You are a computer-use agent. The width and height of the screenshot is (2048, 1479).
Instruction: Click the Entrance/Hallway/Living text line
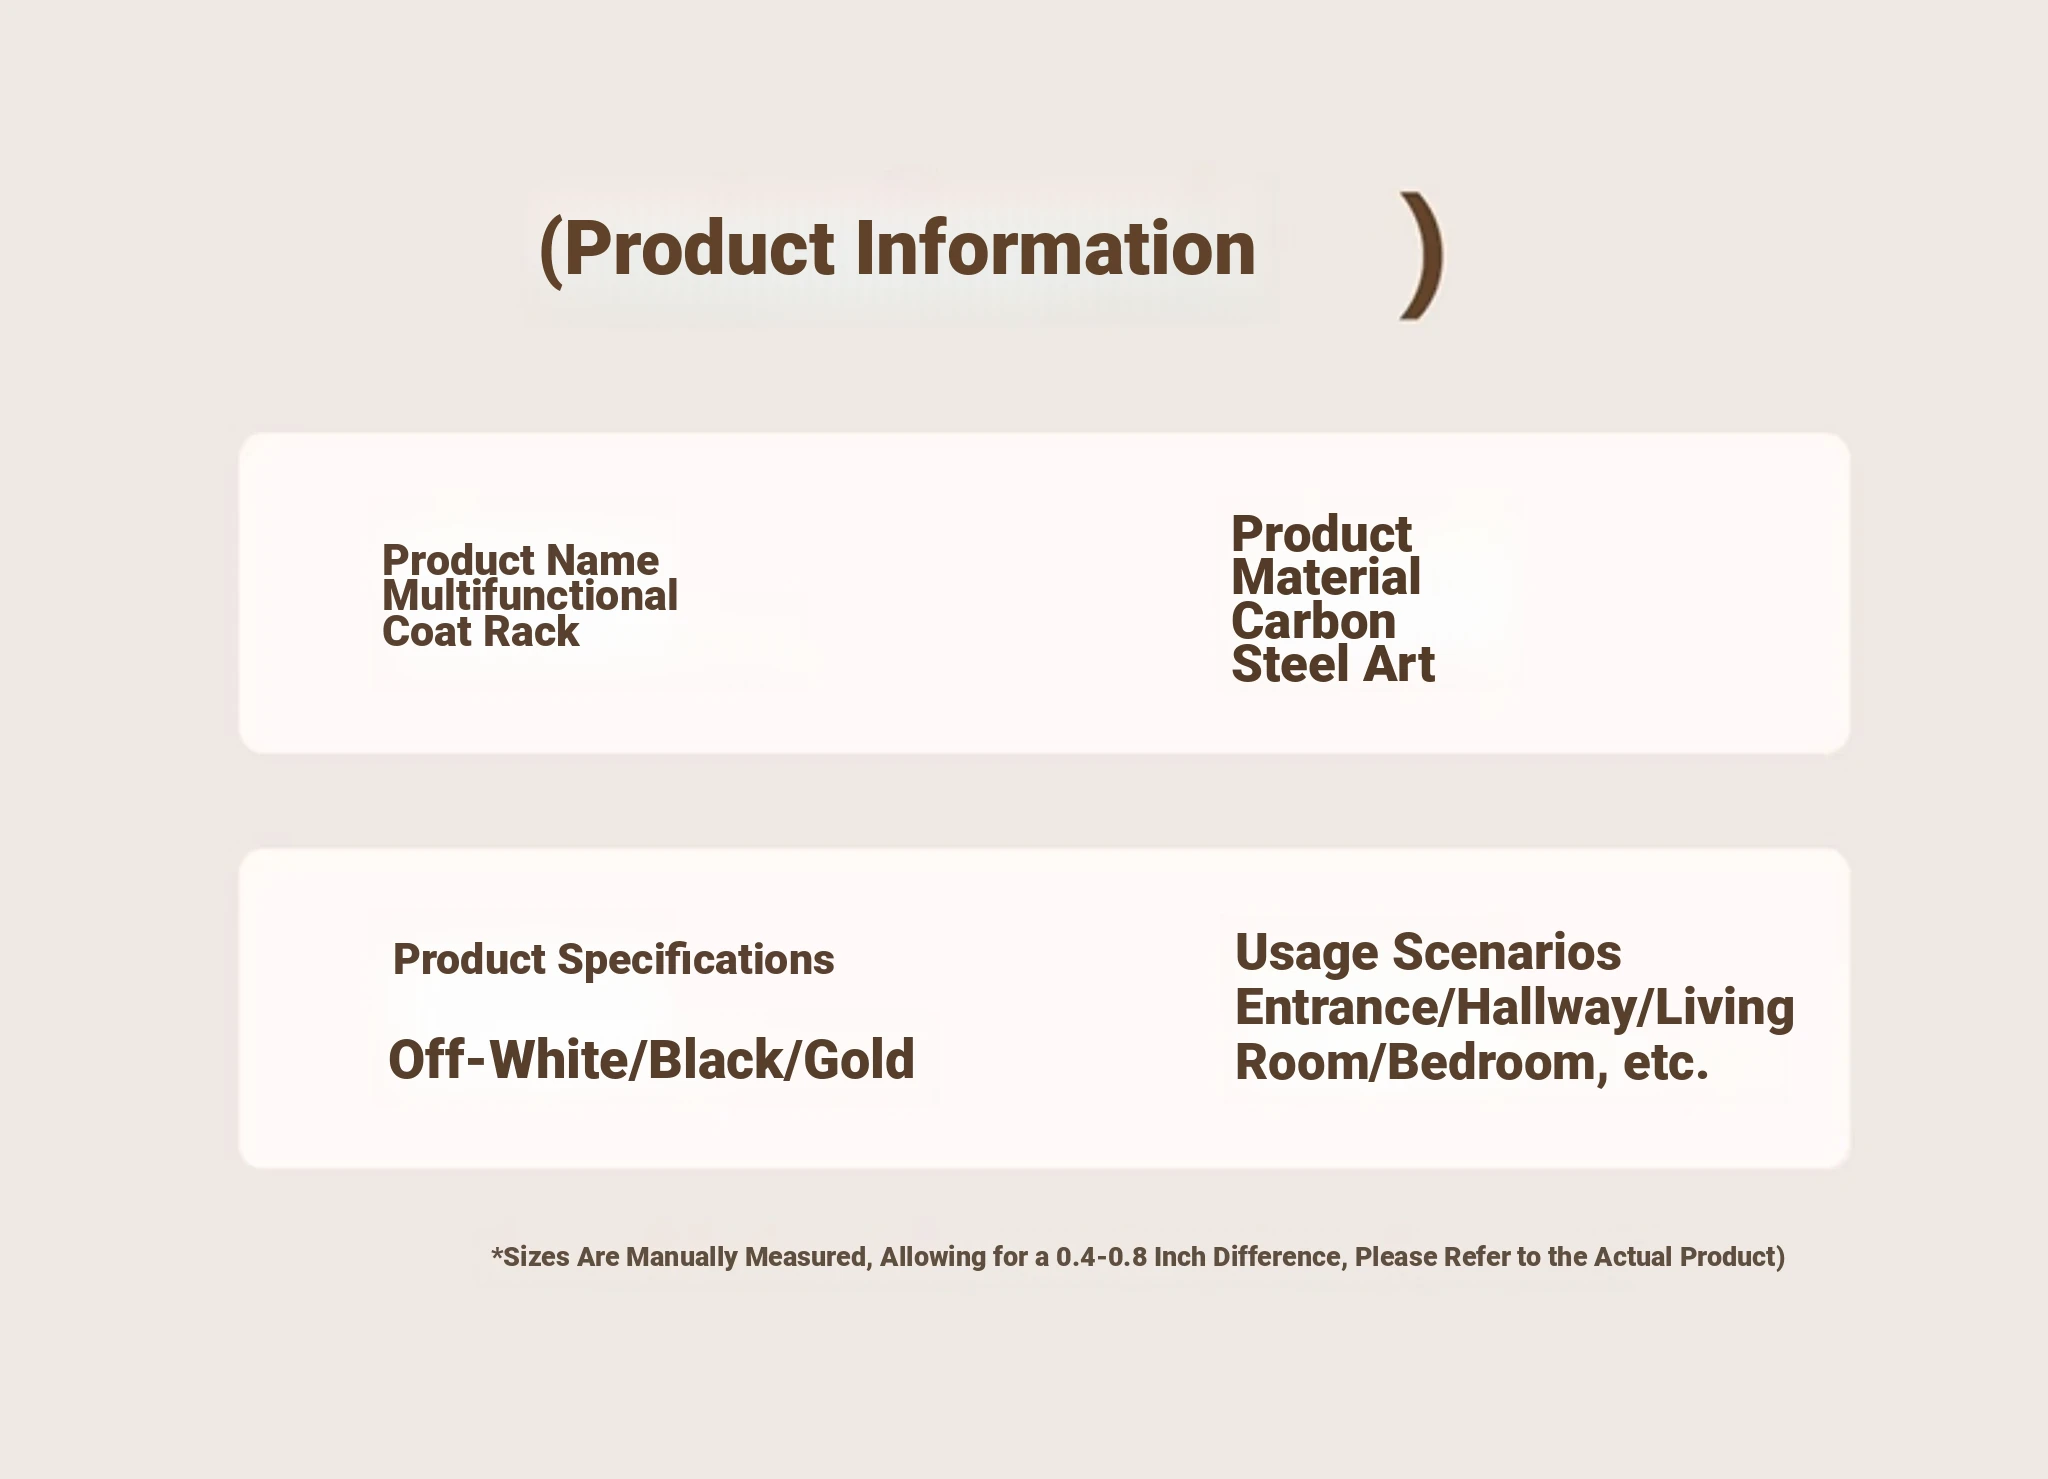[1515, 1007]
